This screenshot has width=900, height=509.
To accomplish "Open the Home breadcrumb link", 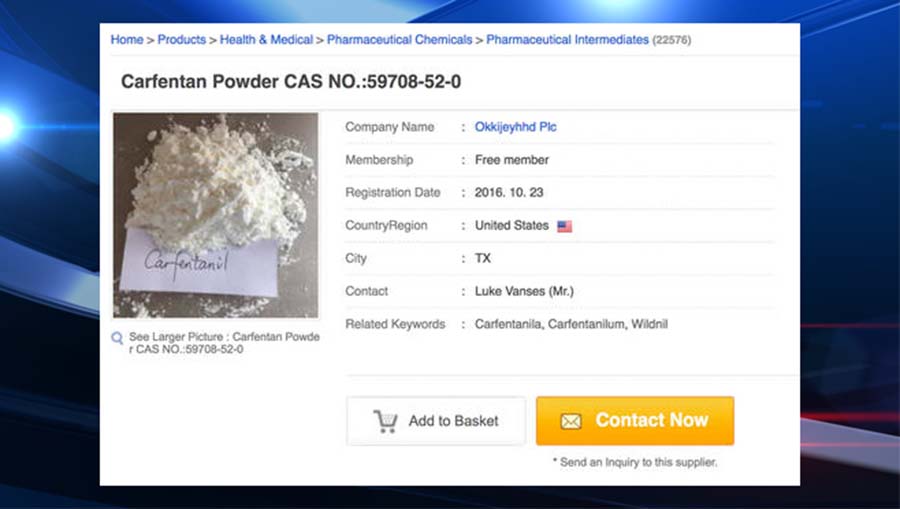I will 127,40.
